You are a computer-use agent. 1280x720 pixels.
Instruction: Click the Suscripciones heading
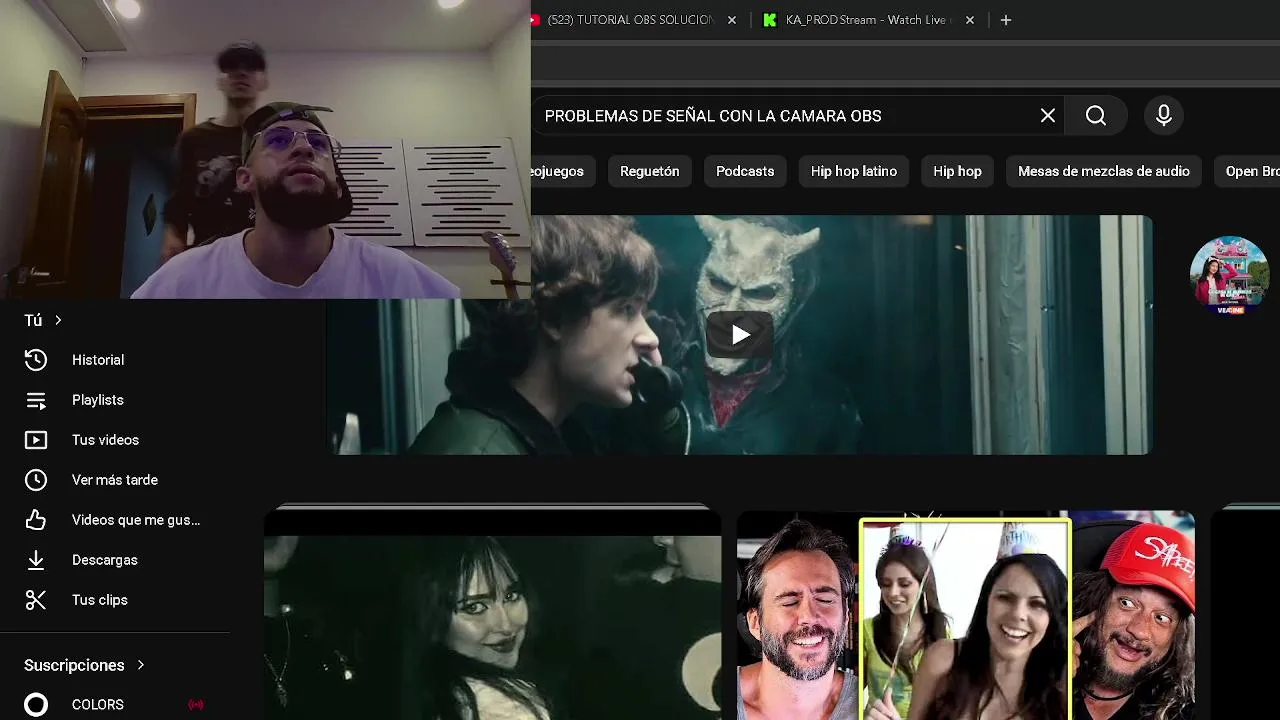point(74,665)
